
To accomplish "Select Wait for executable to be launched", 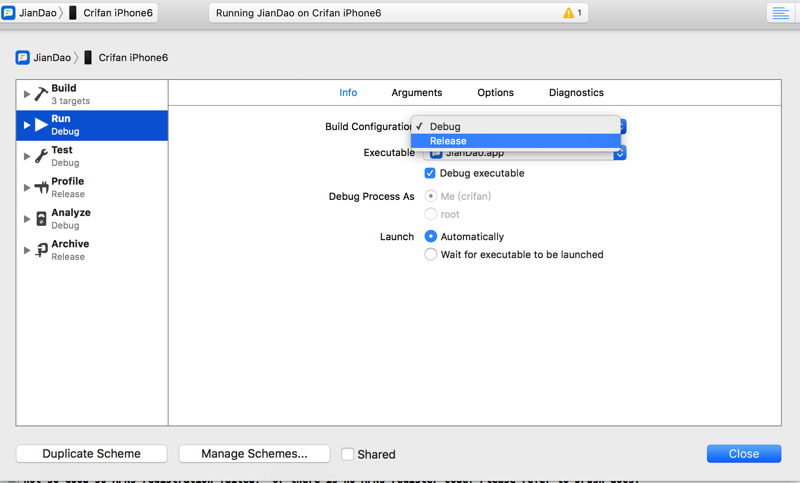I will 431,254.
